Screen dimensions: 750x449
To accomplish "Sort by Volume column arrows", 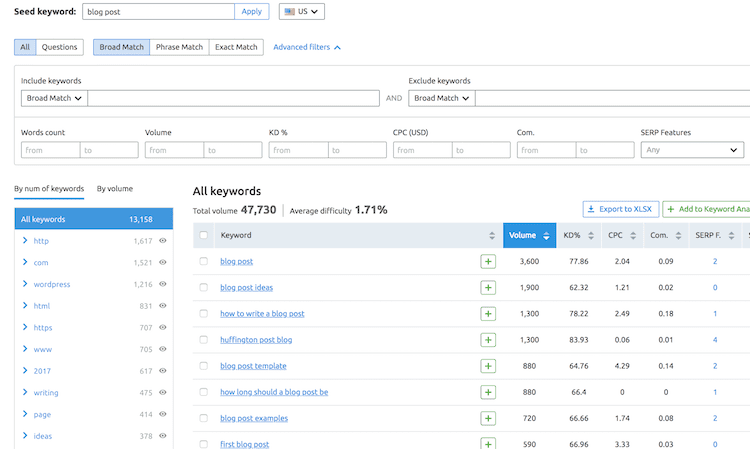I will (546, 235).
